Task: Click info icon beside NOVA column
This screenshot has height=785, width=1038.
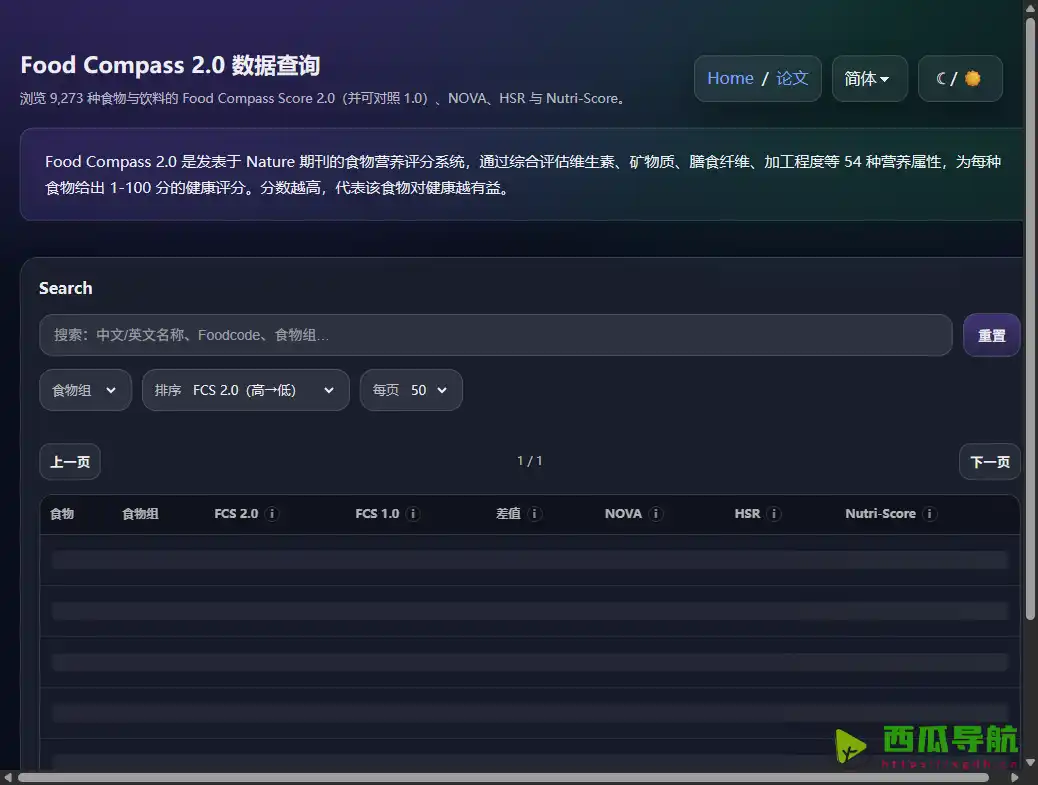Action: point(656,514)
